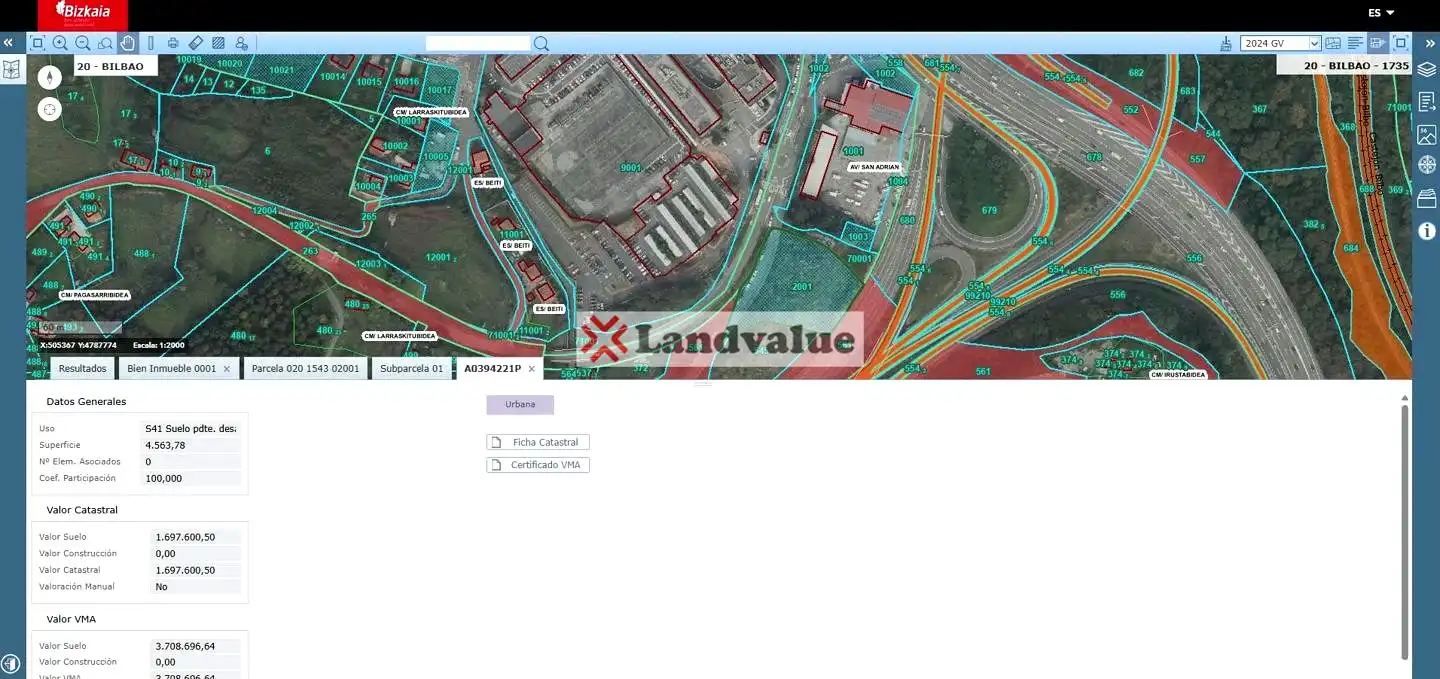Click the north arrow compass button

[x=49, y=77]
